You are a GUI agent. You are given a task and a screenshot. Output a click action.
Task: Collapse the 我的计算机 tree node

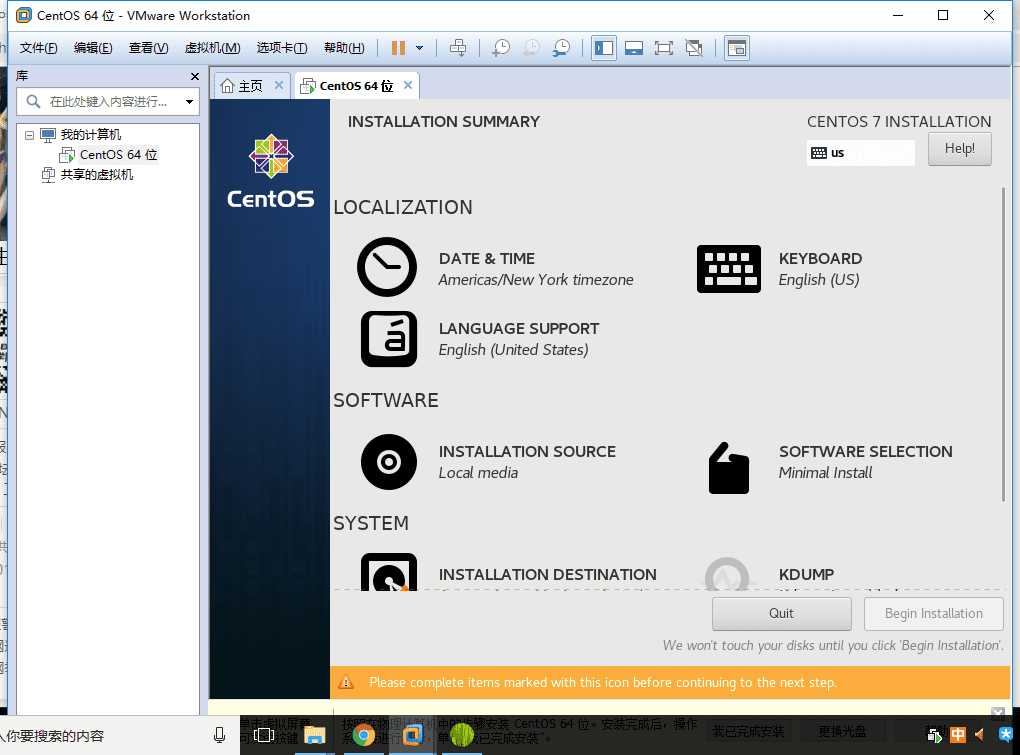pos(29,135)
